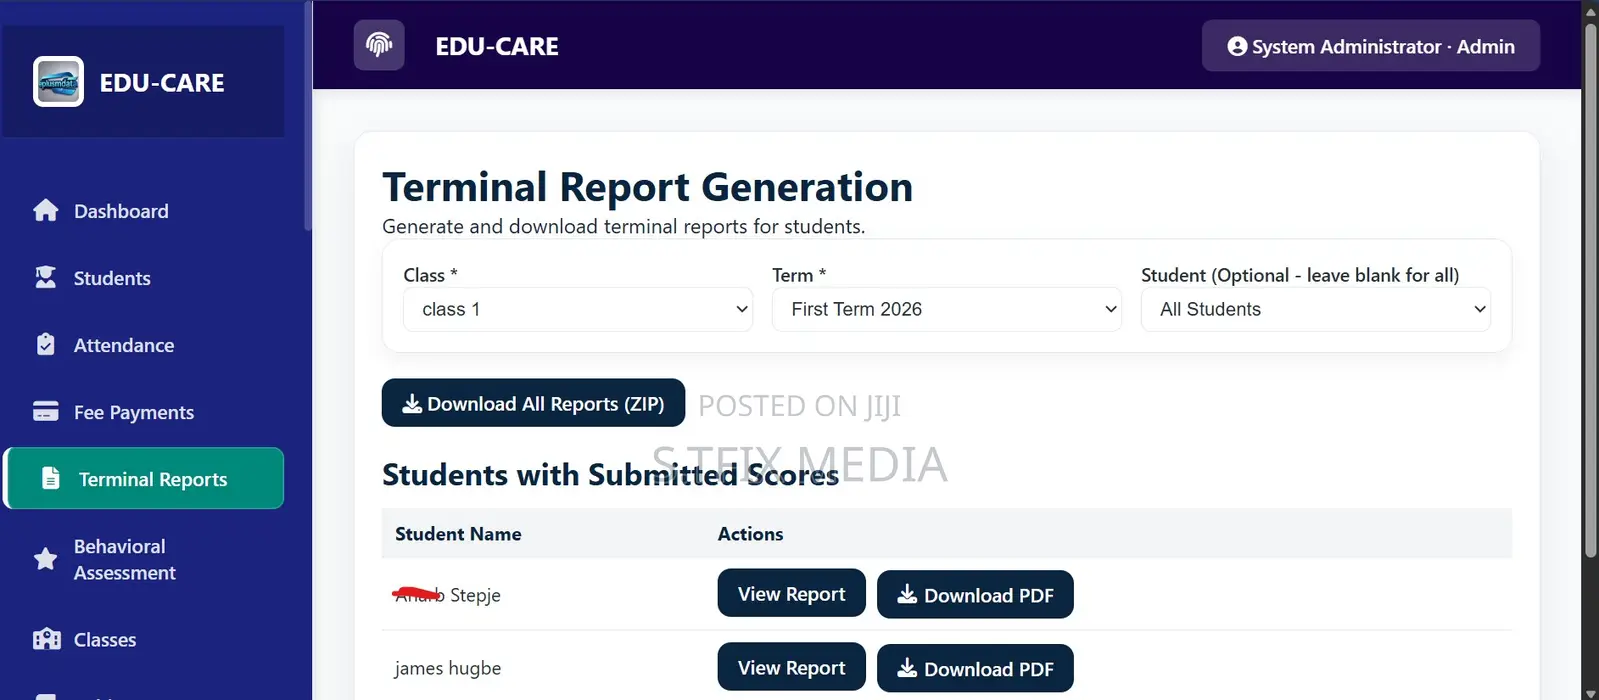Open the Classes menu item
This screenshot has width=1599, height=700.
143,639
